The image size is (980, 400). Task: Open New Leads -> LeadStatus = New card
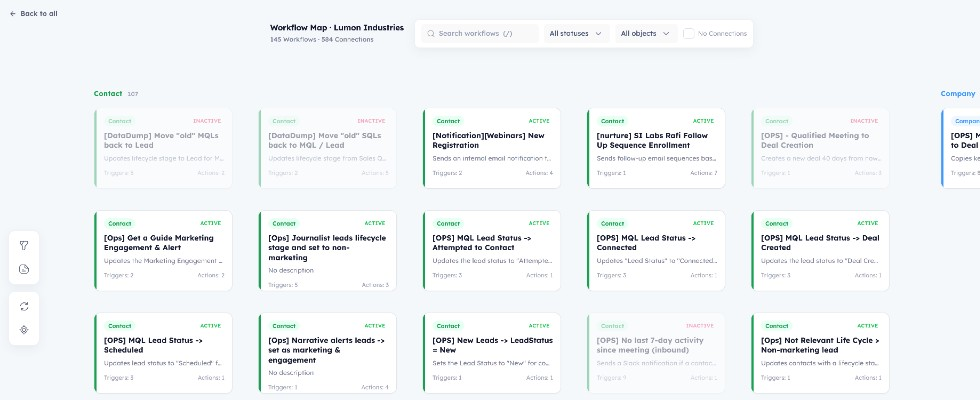click(x=492, y=353)
